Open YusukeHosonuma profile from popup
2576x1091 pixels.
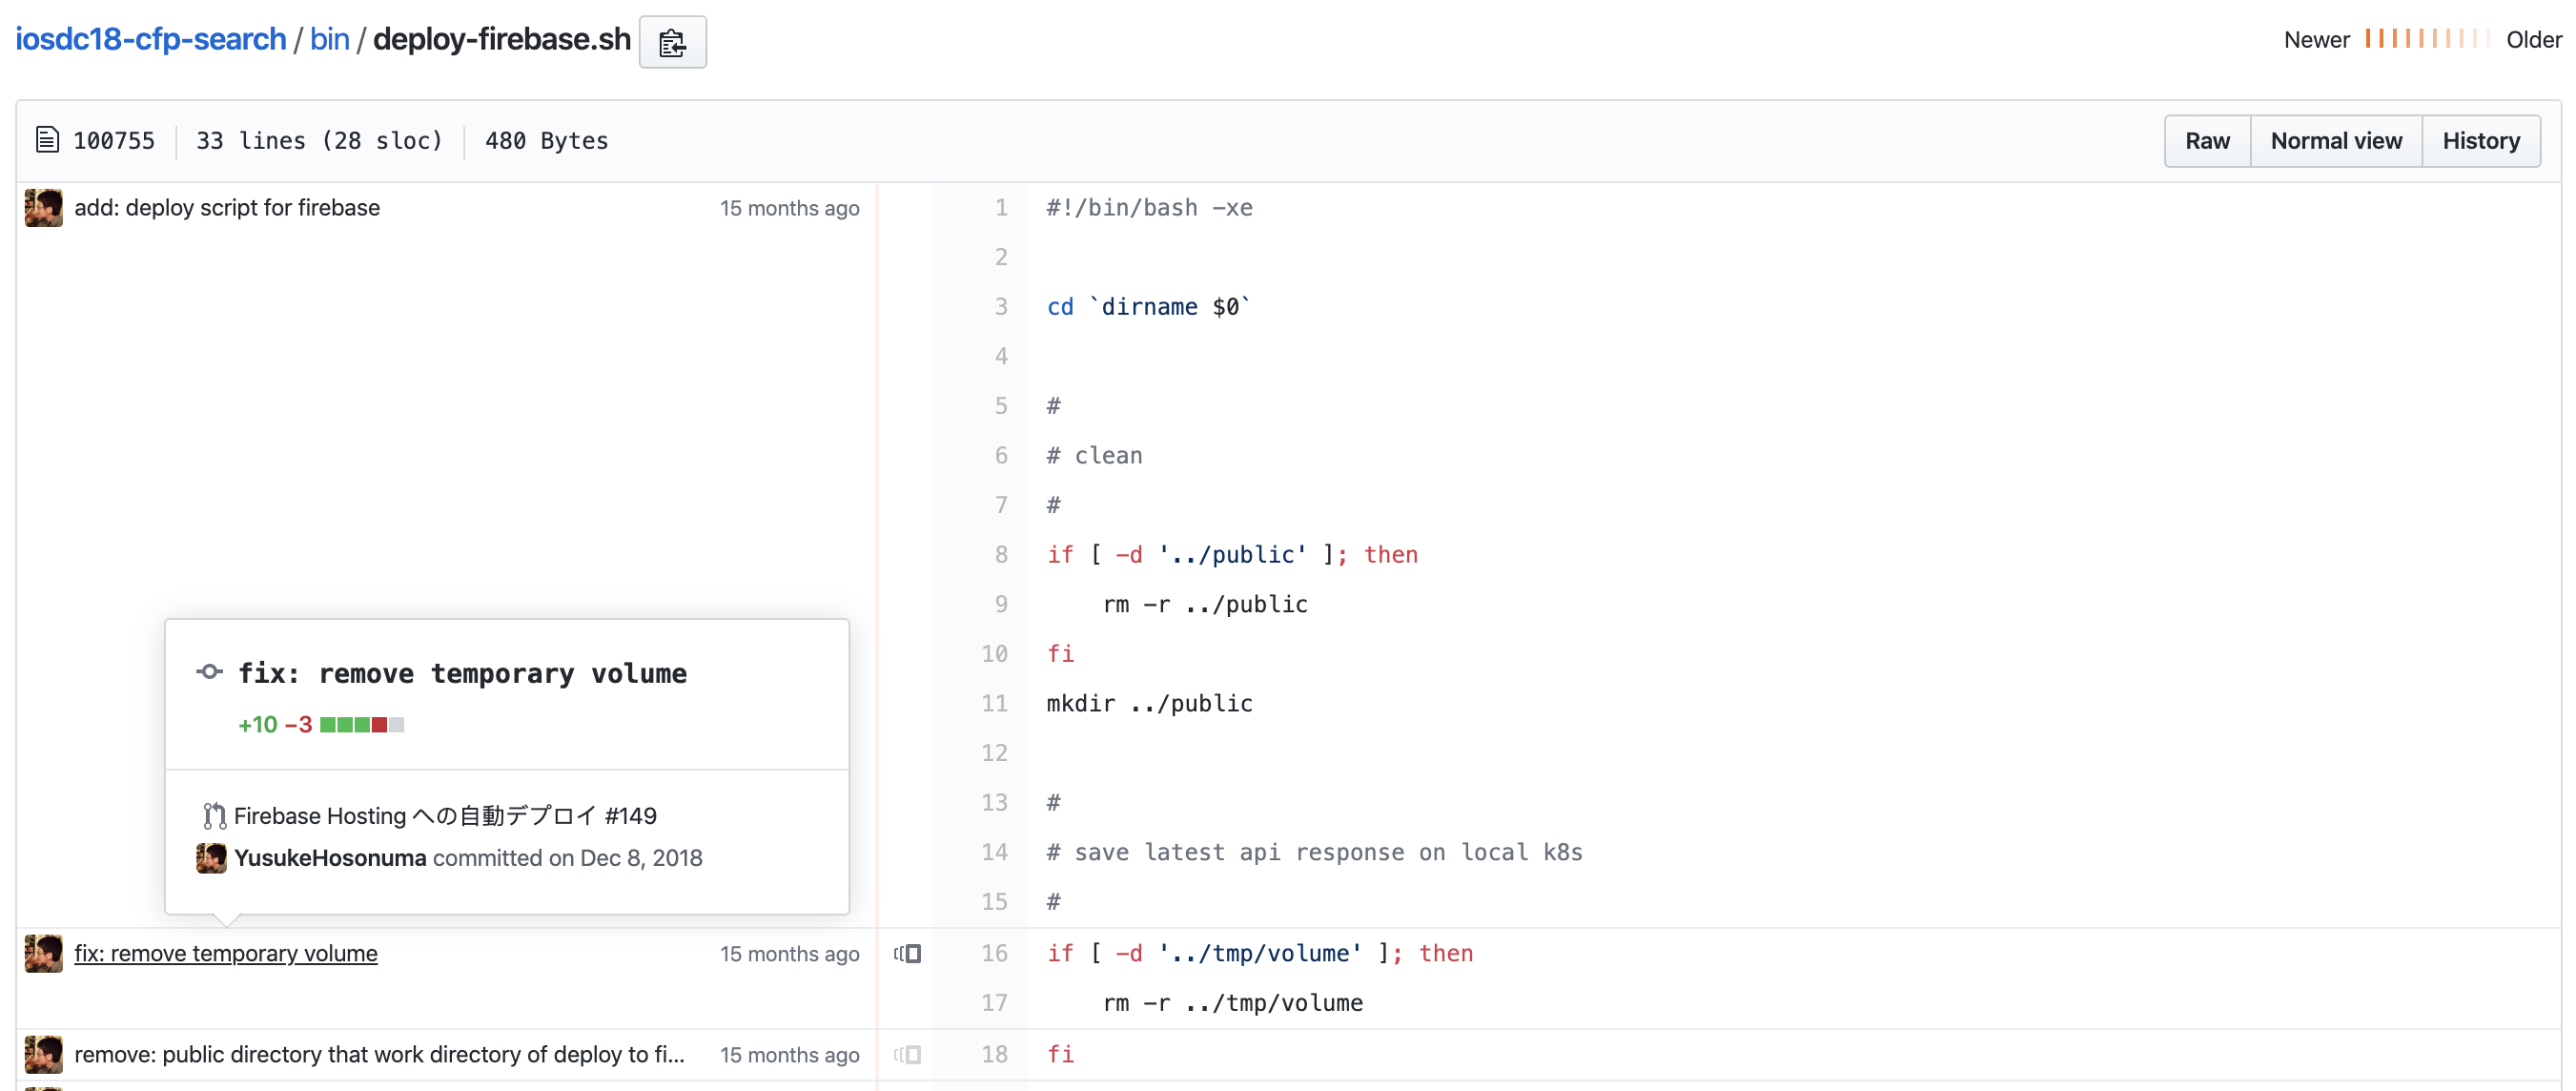[330, 858]
